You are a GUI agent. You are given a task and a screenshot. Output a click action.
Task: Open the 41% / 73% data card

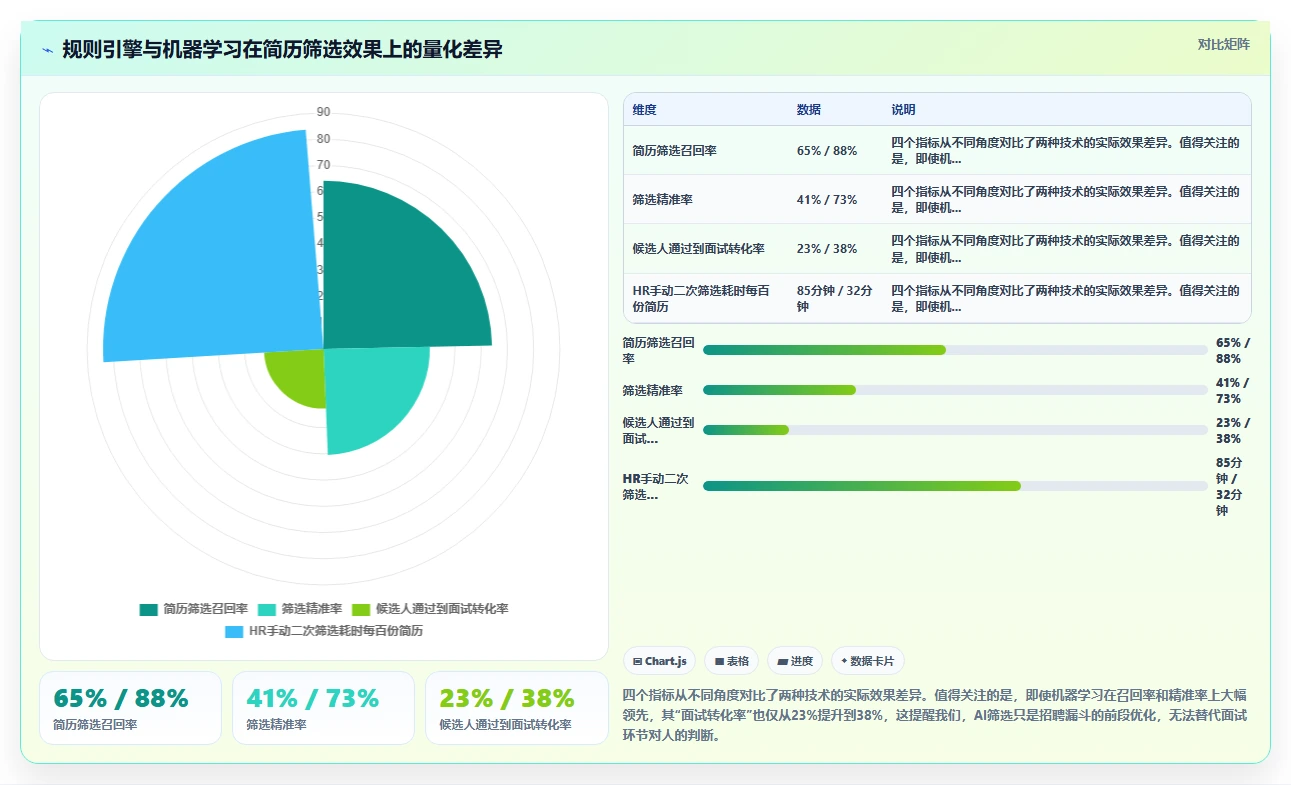point(323,708)
